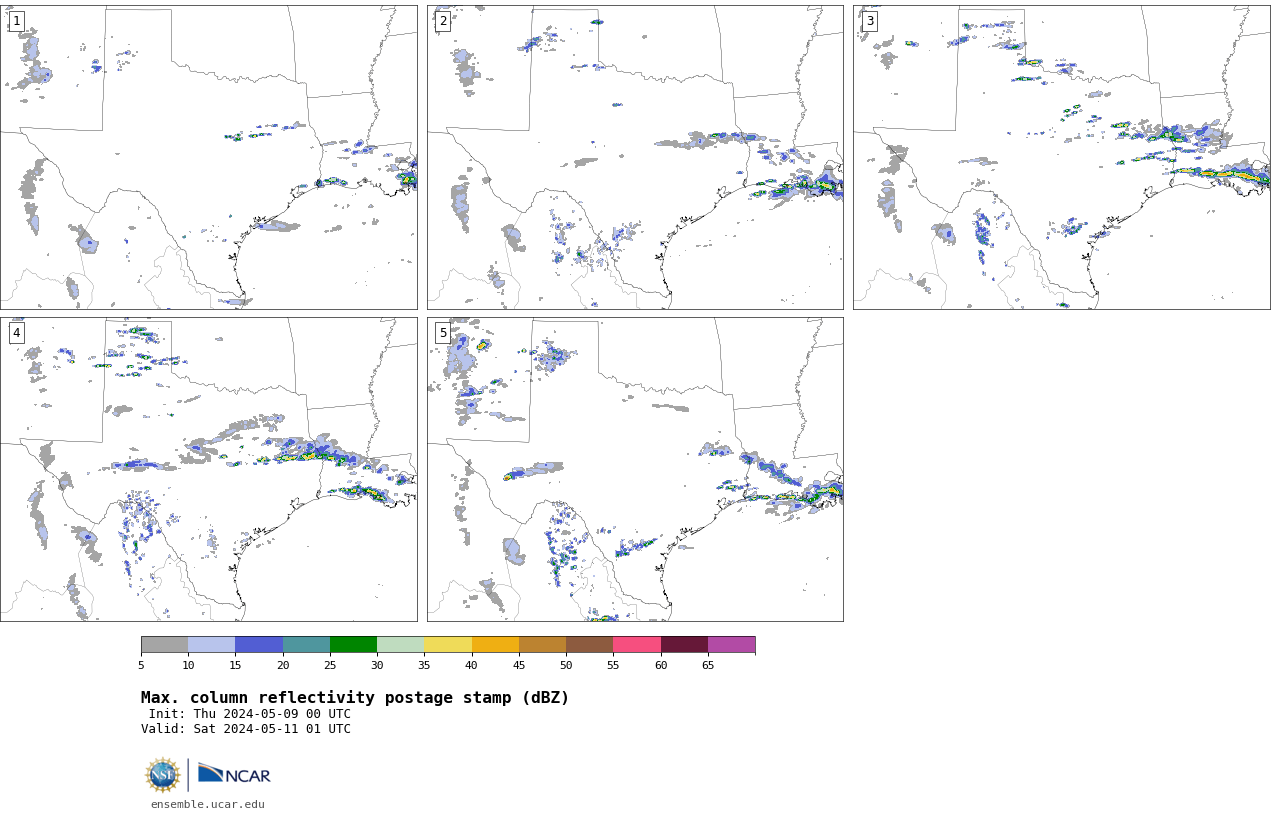The height and width of the screenshot is (815, 1280).
Task: Click the brown 50-55 dBZ swatch
Action: pyautogui.click(x=589, y=645)
